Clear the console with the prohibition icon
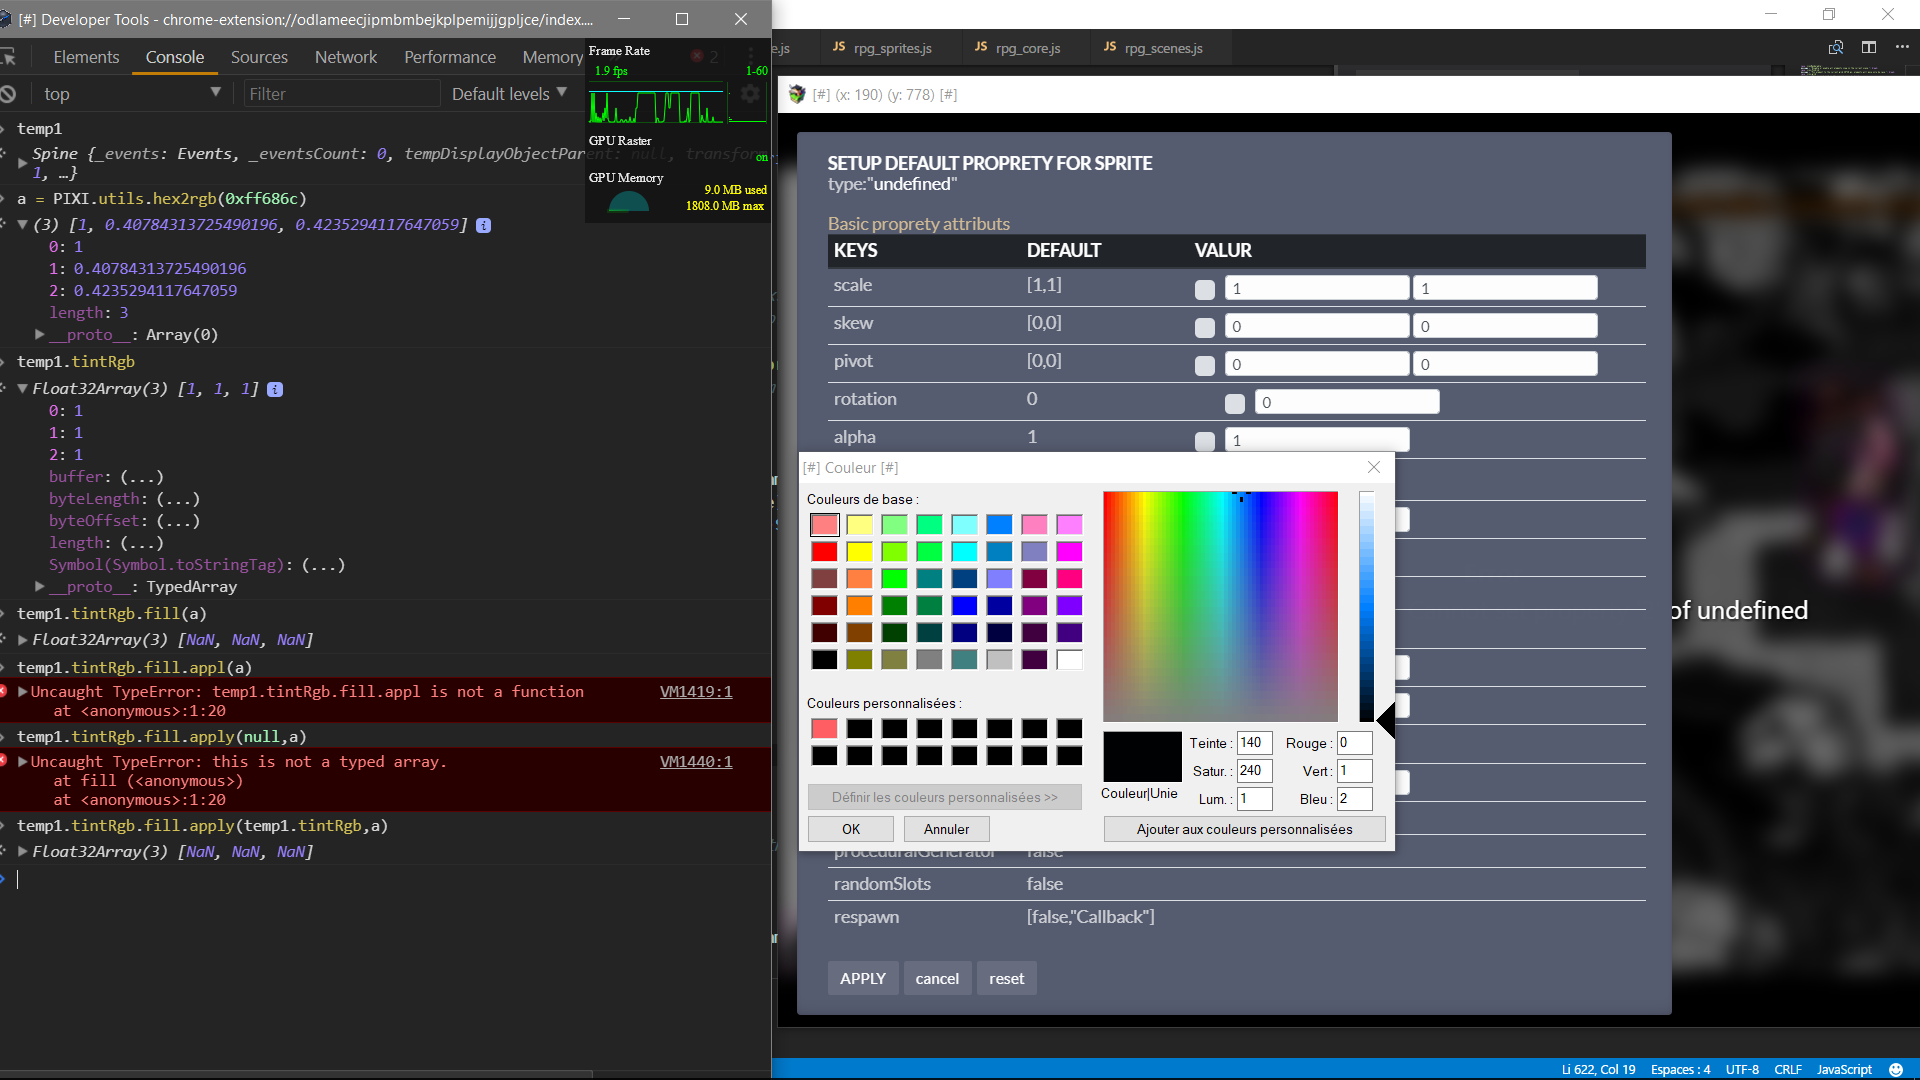 point(10,93)
